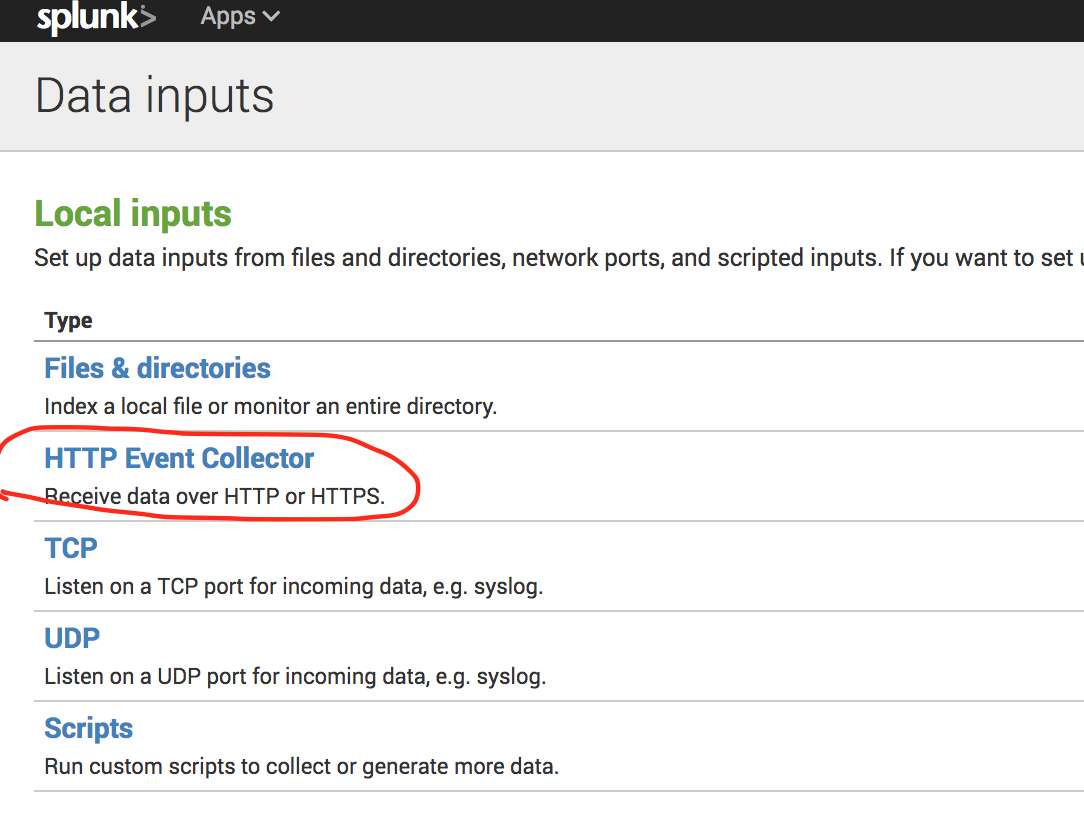Click the 'Listen on a UDP port' description
This screenshot has height=828, width=1084.
(x=295, y=677)
